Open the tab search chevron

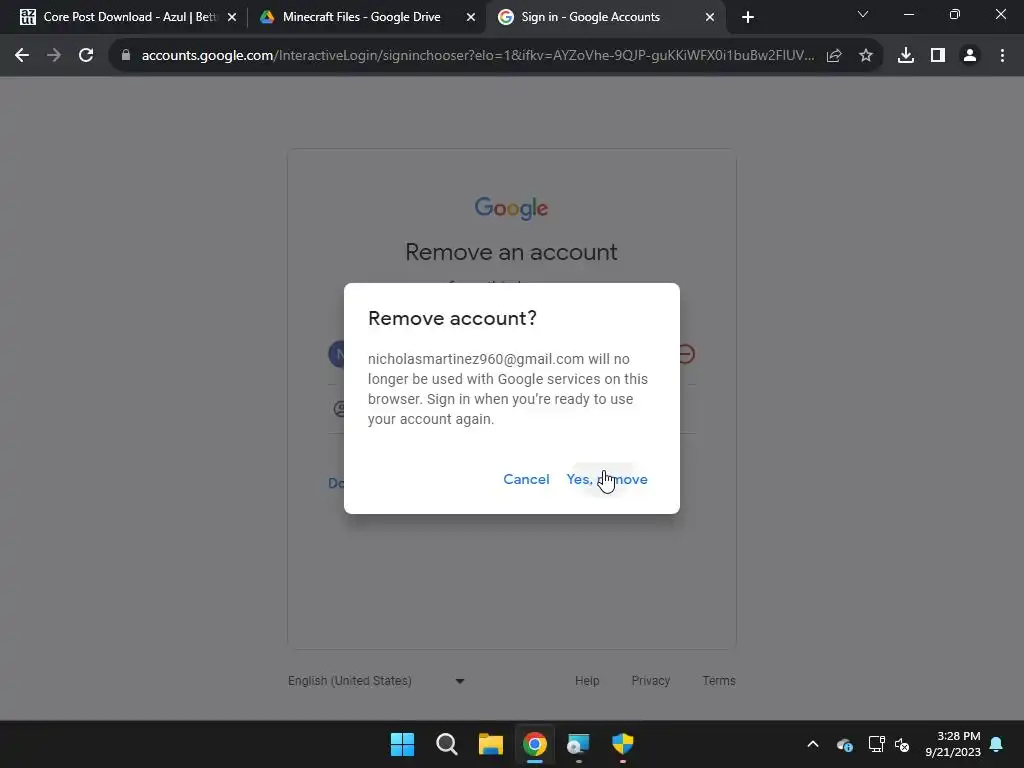(863, 14)
